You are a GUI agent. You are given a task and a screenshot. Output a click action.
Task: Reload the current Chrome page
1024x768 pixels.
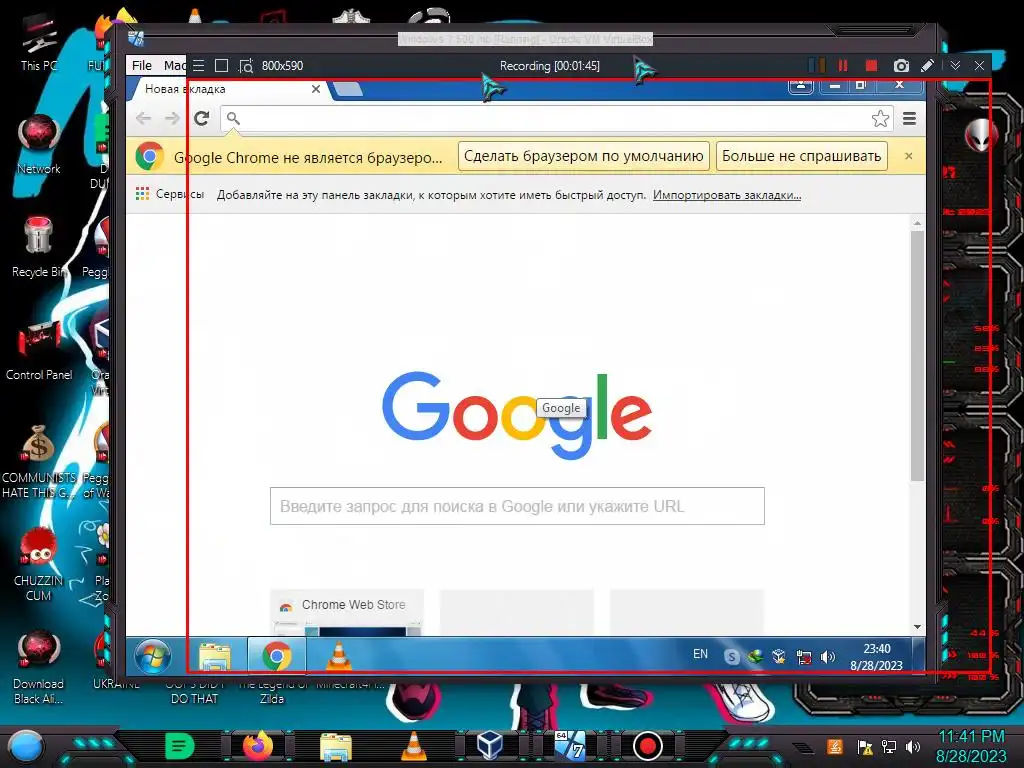(202, 118)
